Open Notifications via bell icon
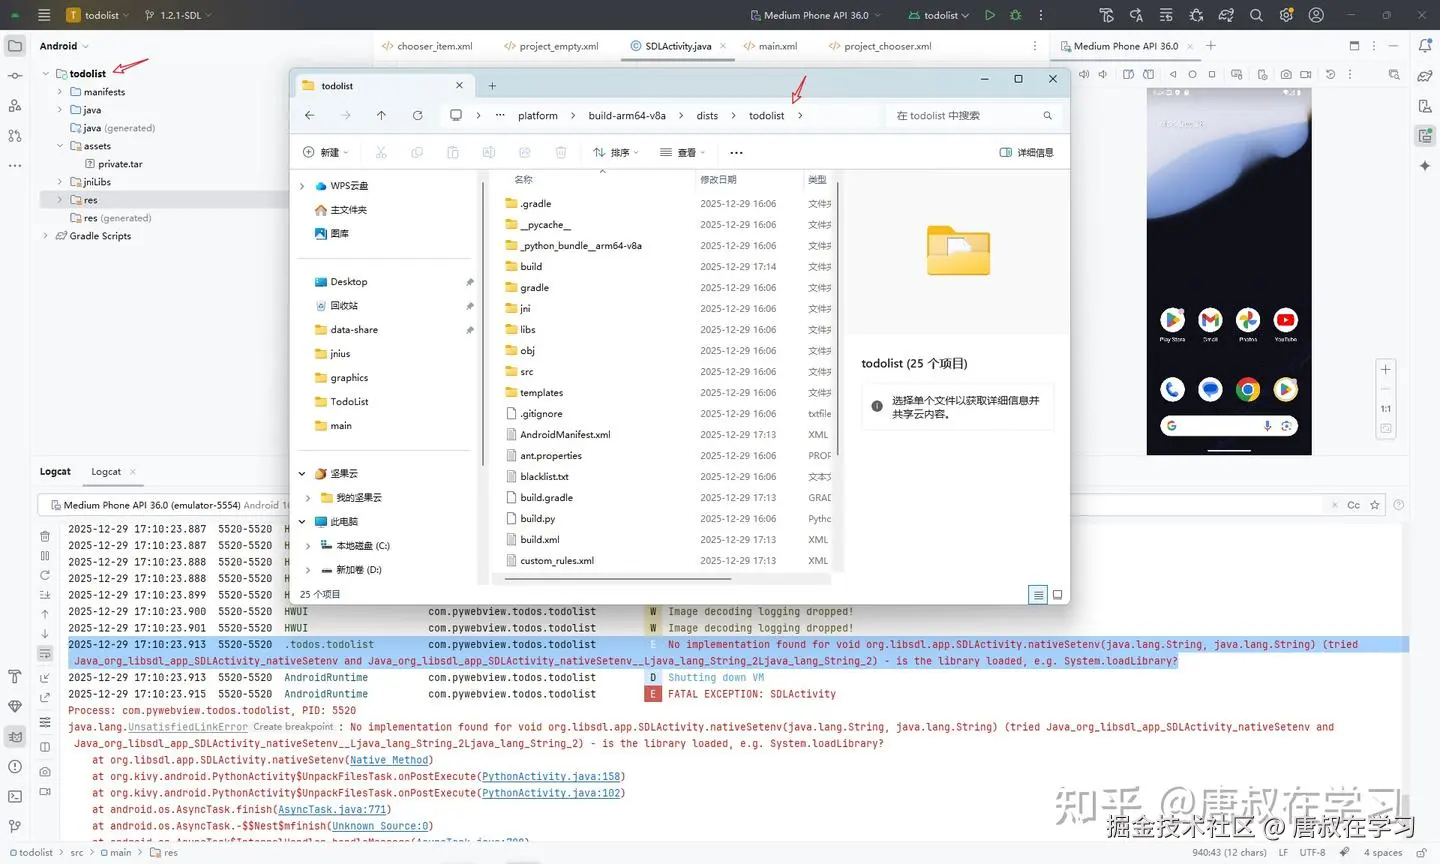This screenshot has height=864, width=1440. click(x=1425, y=47)
